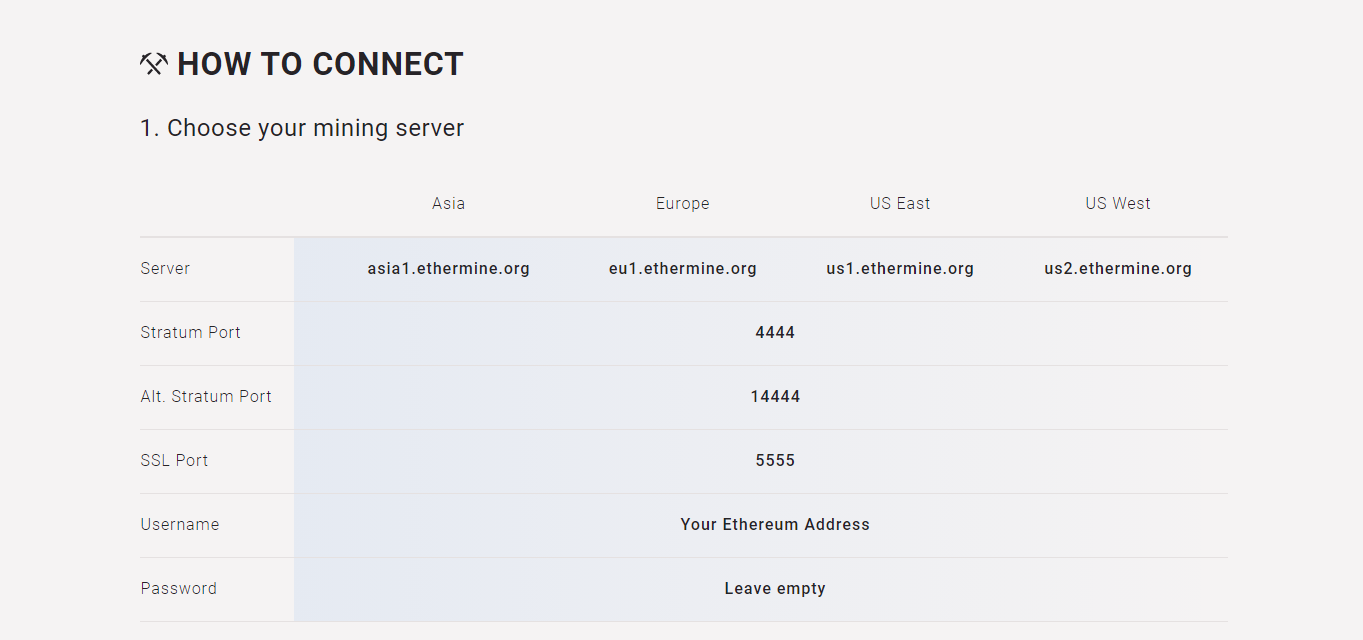Click us1.ethermine.org server address
This screenshot has height=640, width=1363.
(x=899, y=268)
